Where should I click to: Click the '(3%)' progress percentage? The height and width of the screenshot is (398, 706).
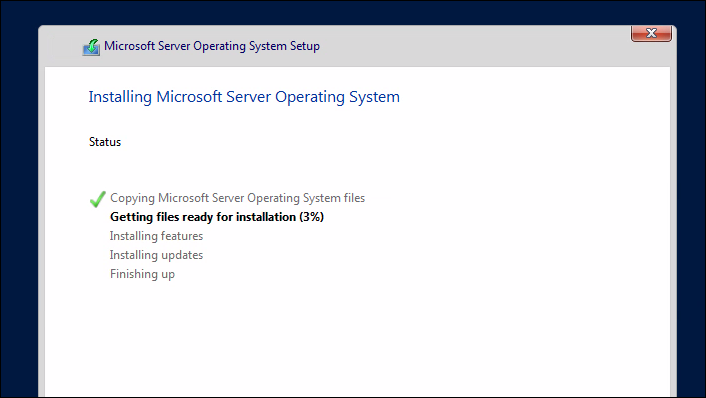[312, 217]
